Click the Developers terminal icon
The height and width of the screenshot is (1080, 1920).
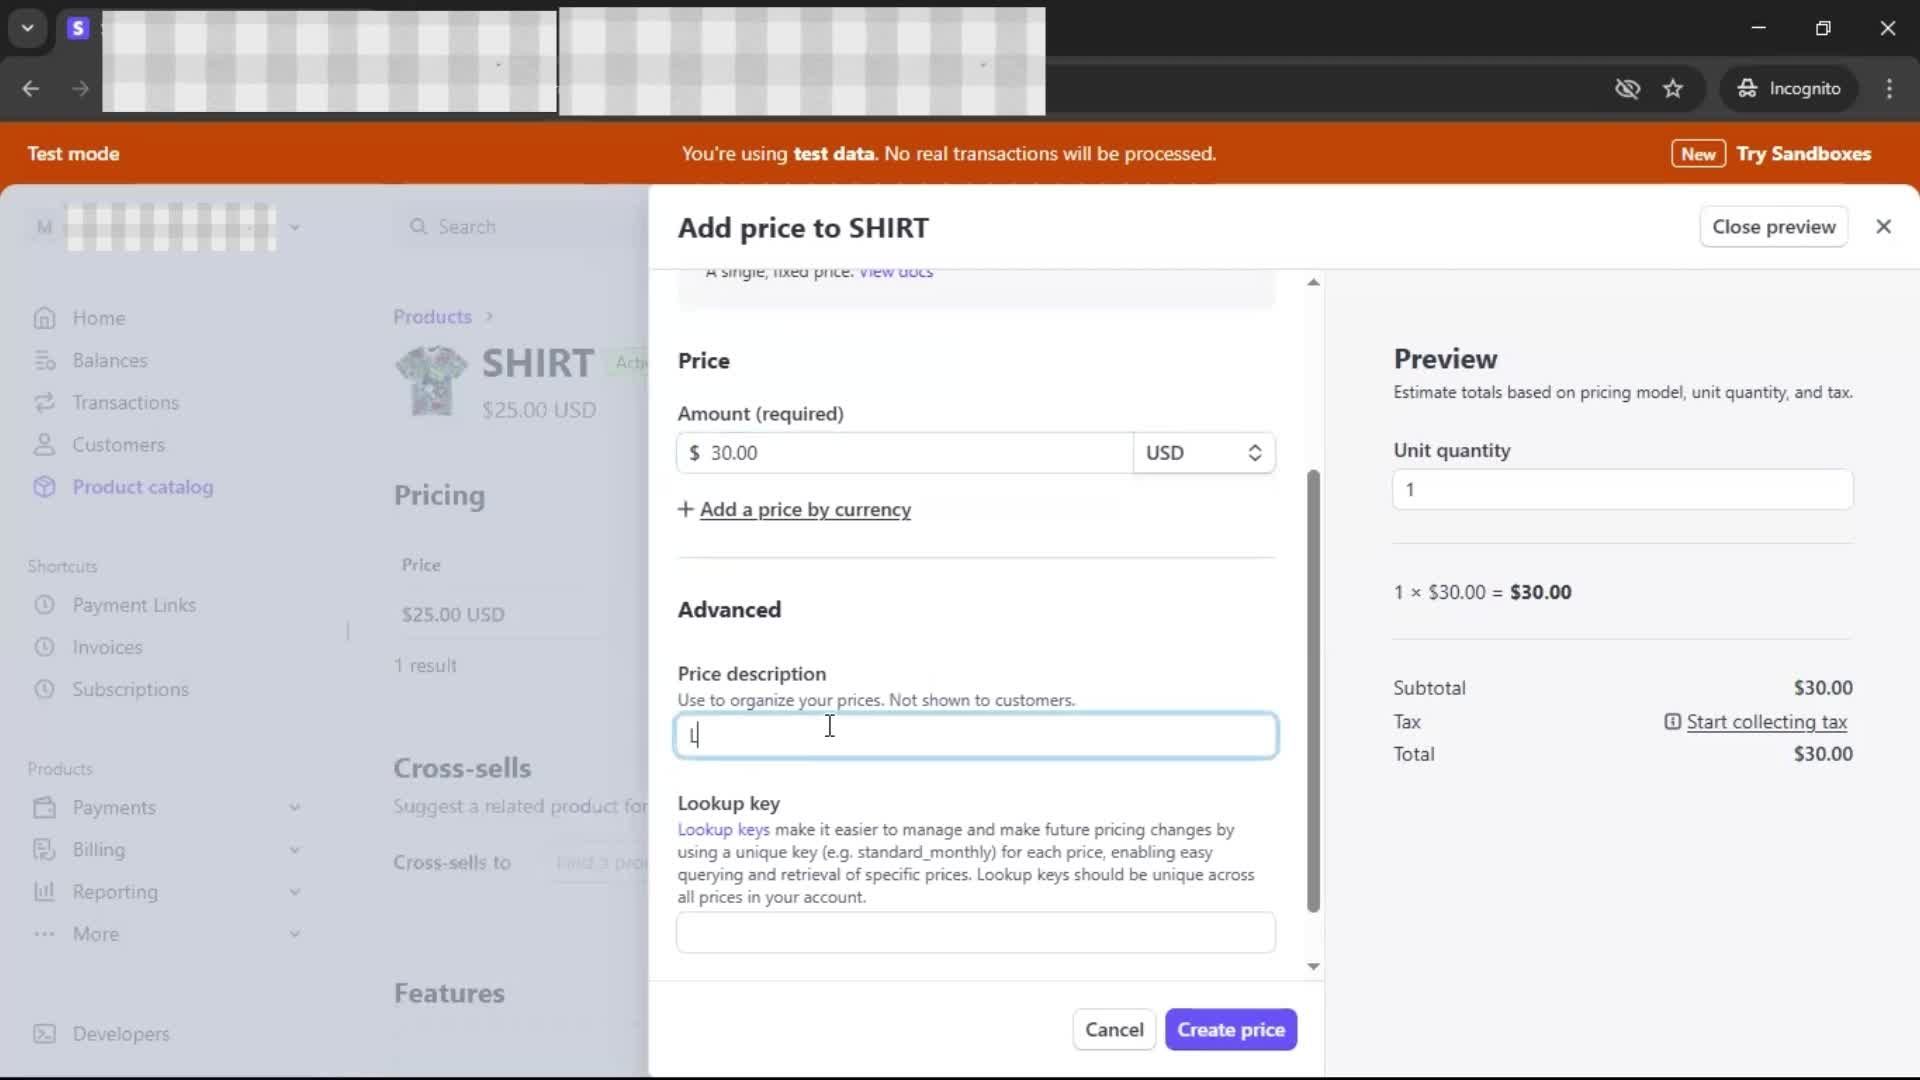(x=44, y=1034)
